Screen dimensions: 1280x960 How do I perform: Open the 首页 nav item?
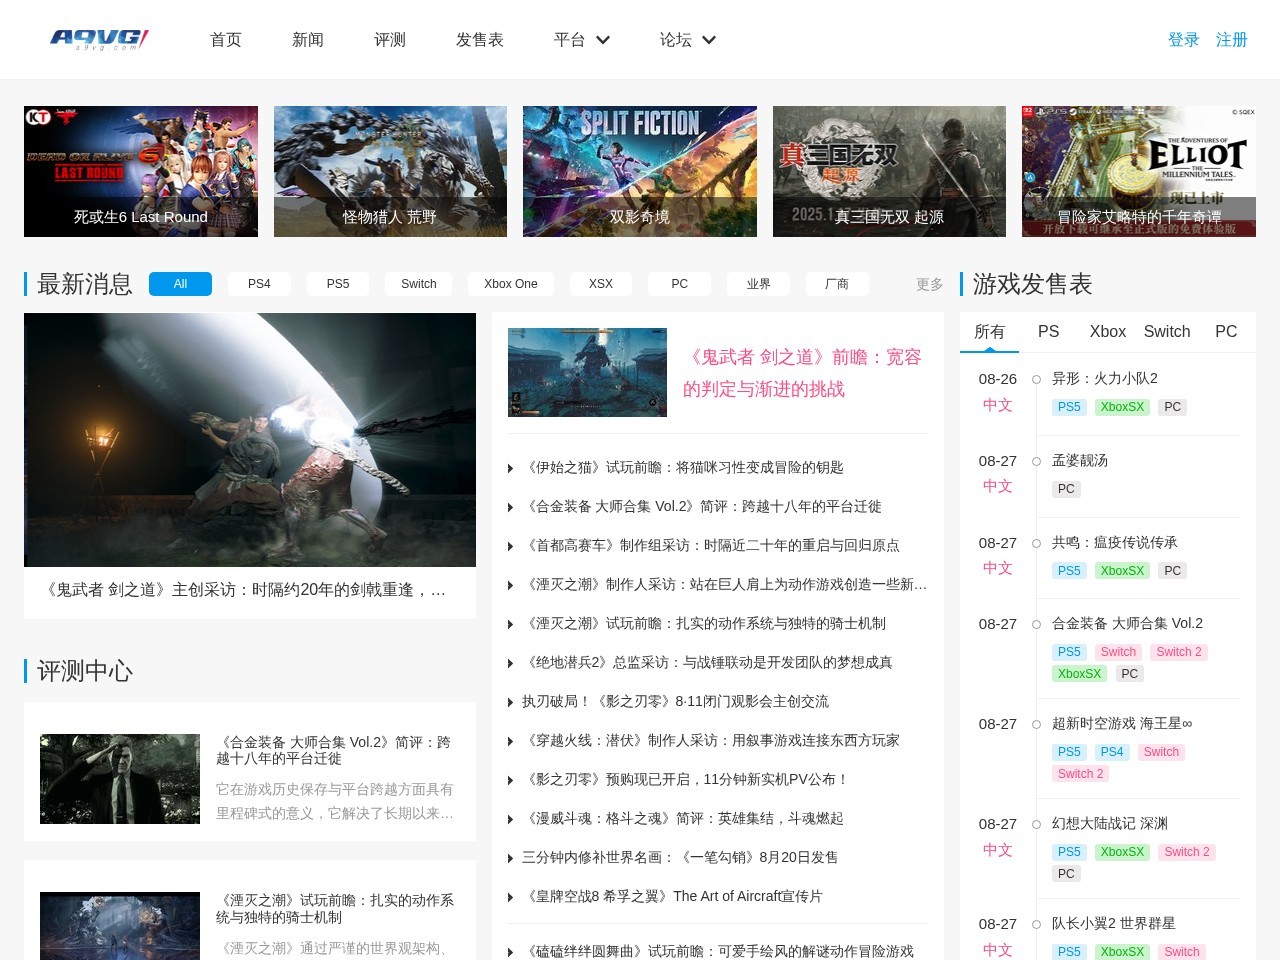(226, 40)
